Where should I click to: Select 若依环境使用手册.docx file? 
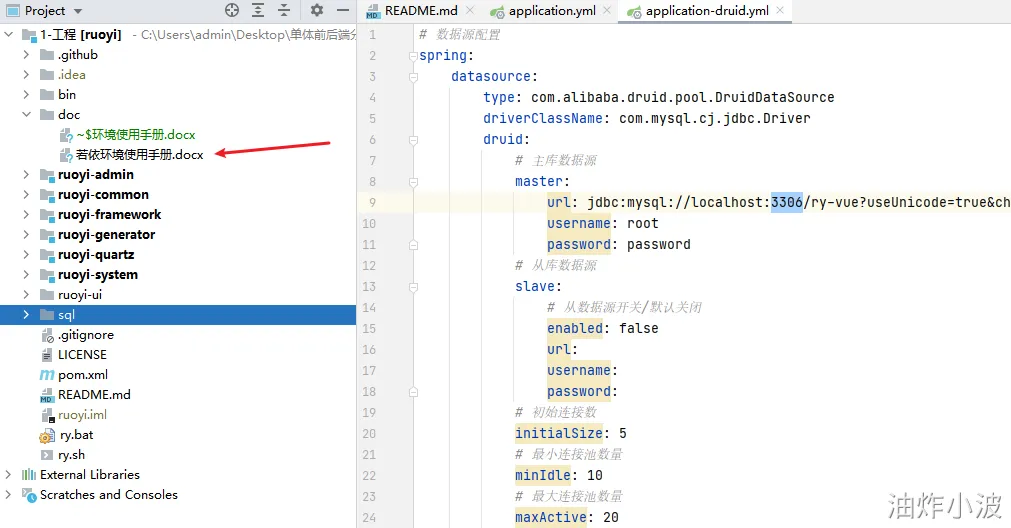[x=139, y=155]
